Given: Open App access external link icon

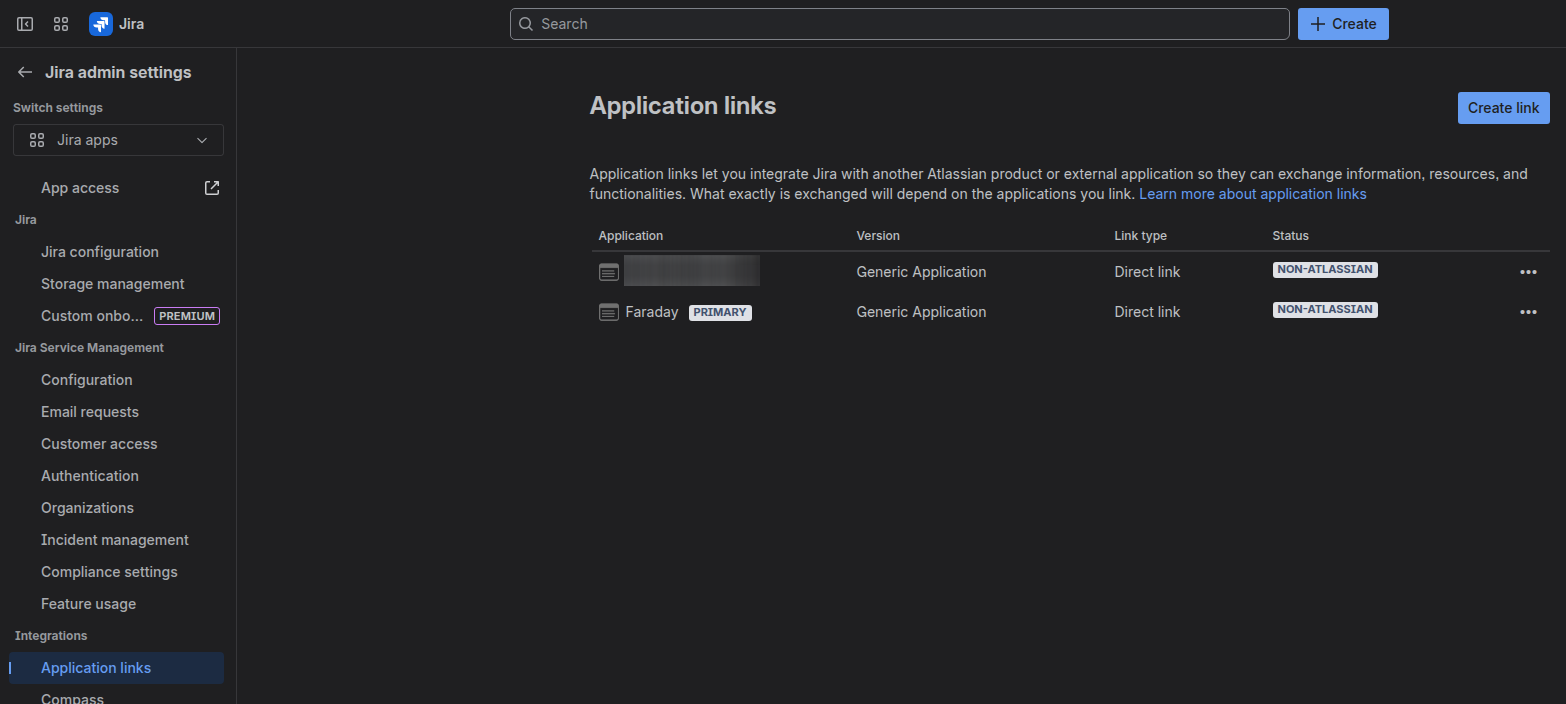Looking at the screenshot, I should tap(212, 188).
